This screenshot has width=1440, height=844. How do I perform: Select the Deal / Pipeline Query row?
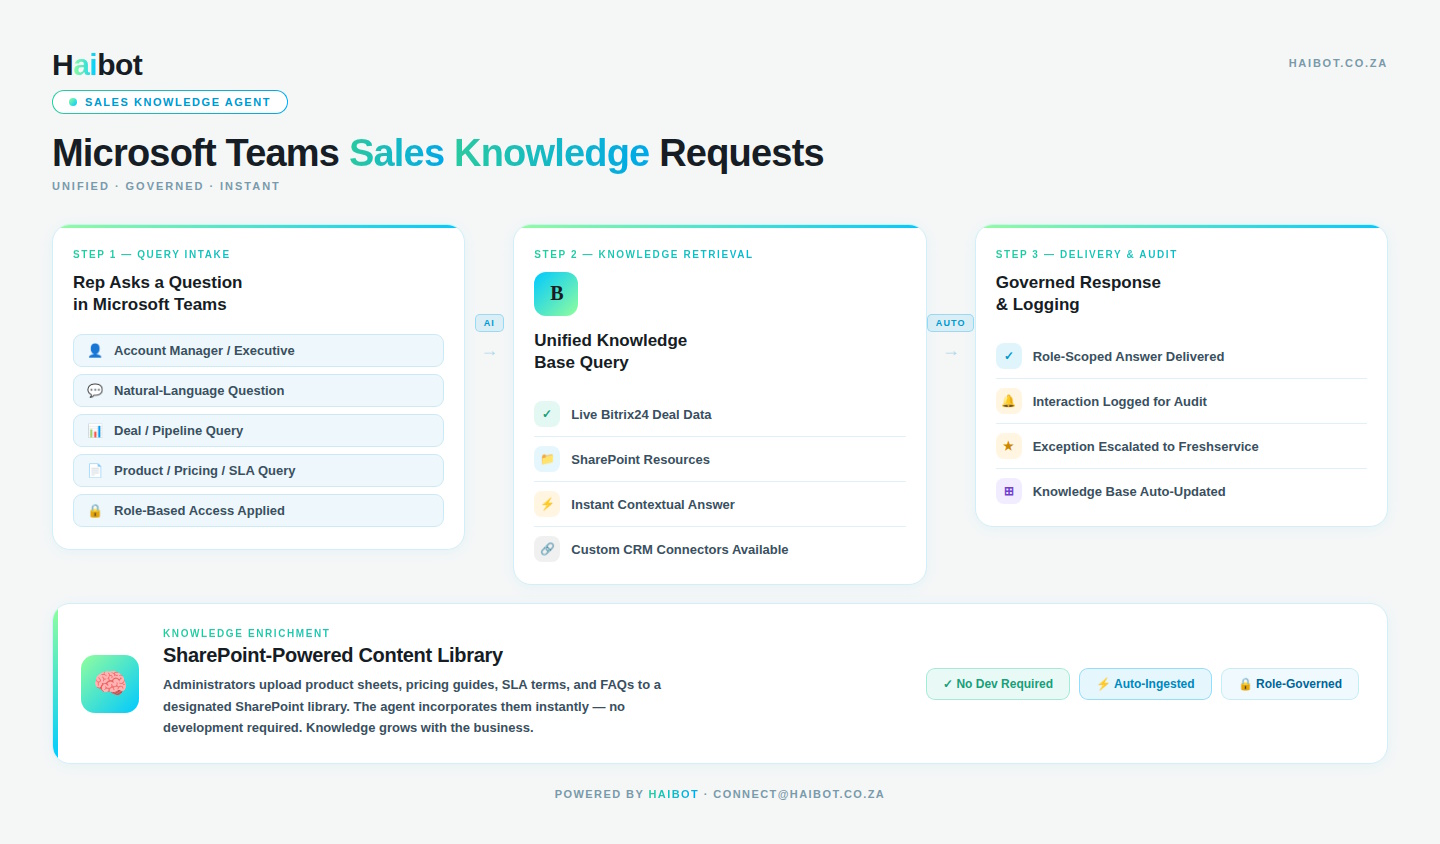point(258,431)
